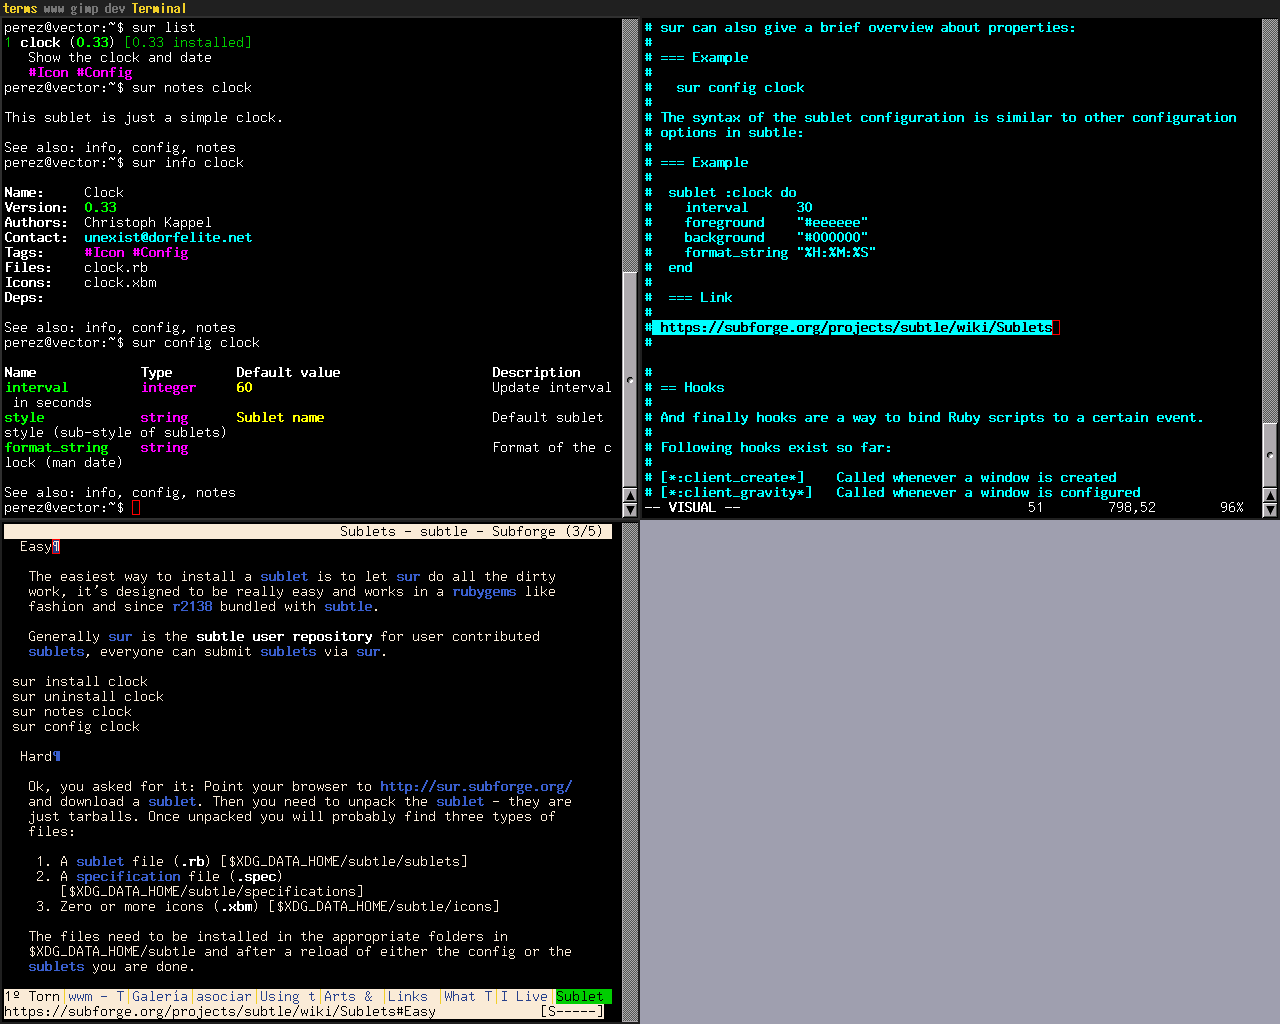
Task: Follow the "sublets" link before "you are done"
Action: pos(56,967)
